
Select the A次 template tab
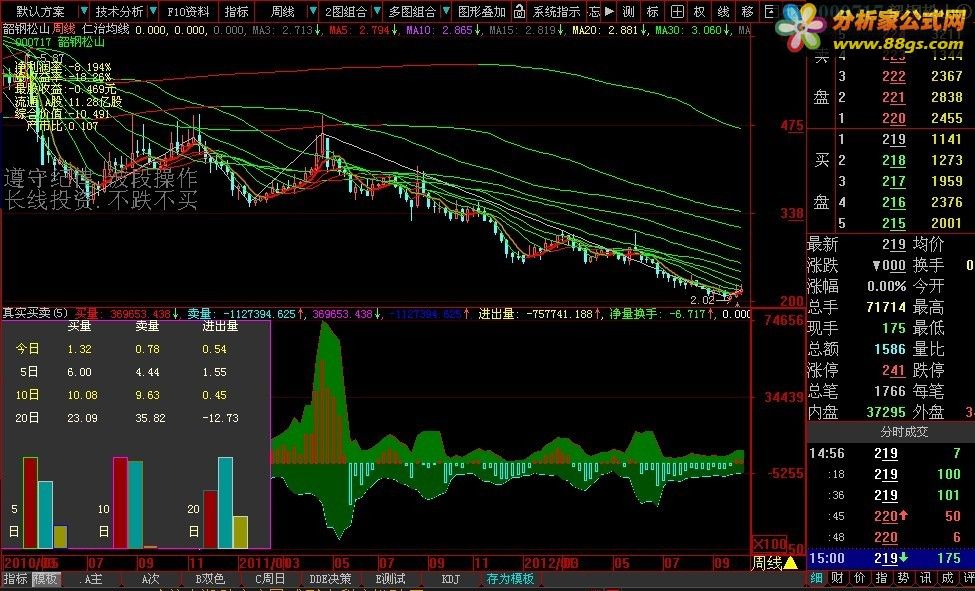pos(150,579)
